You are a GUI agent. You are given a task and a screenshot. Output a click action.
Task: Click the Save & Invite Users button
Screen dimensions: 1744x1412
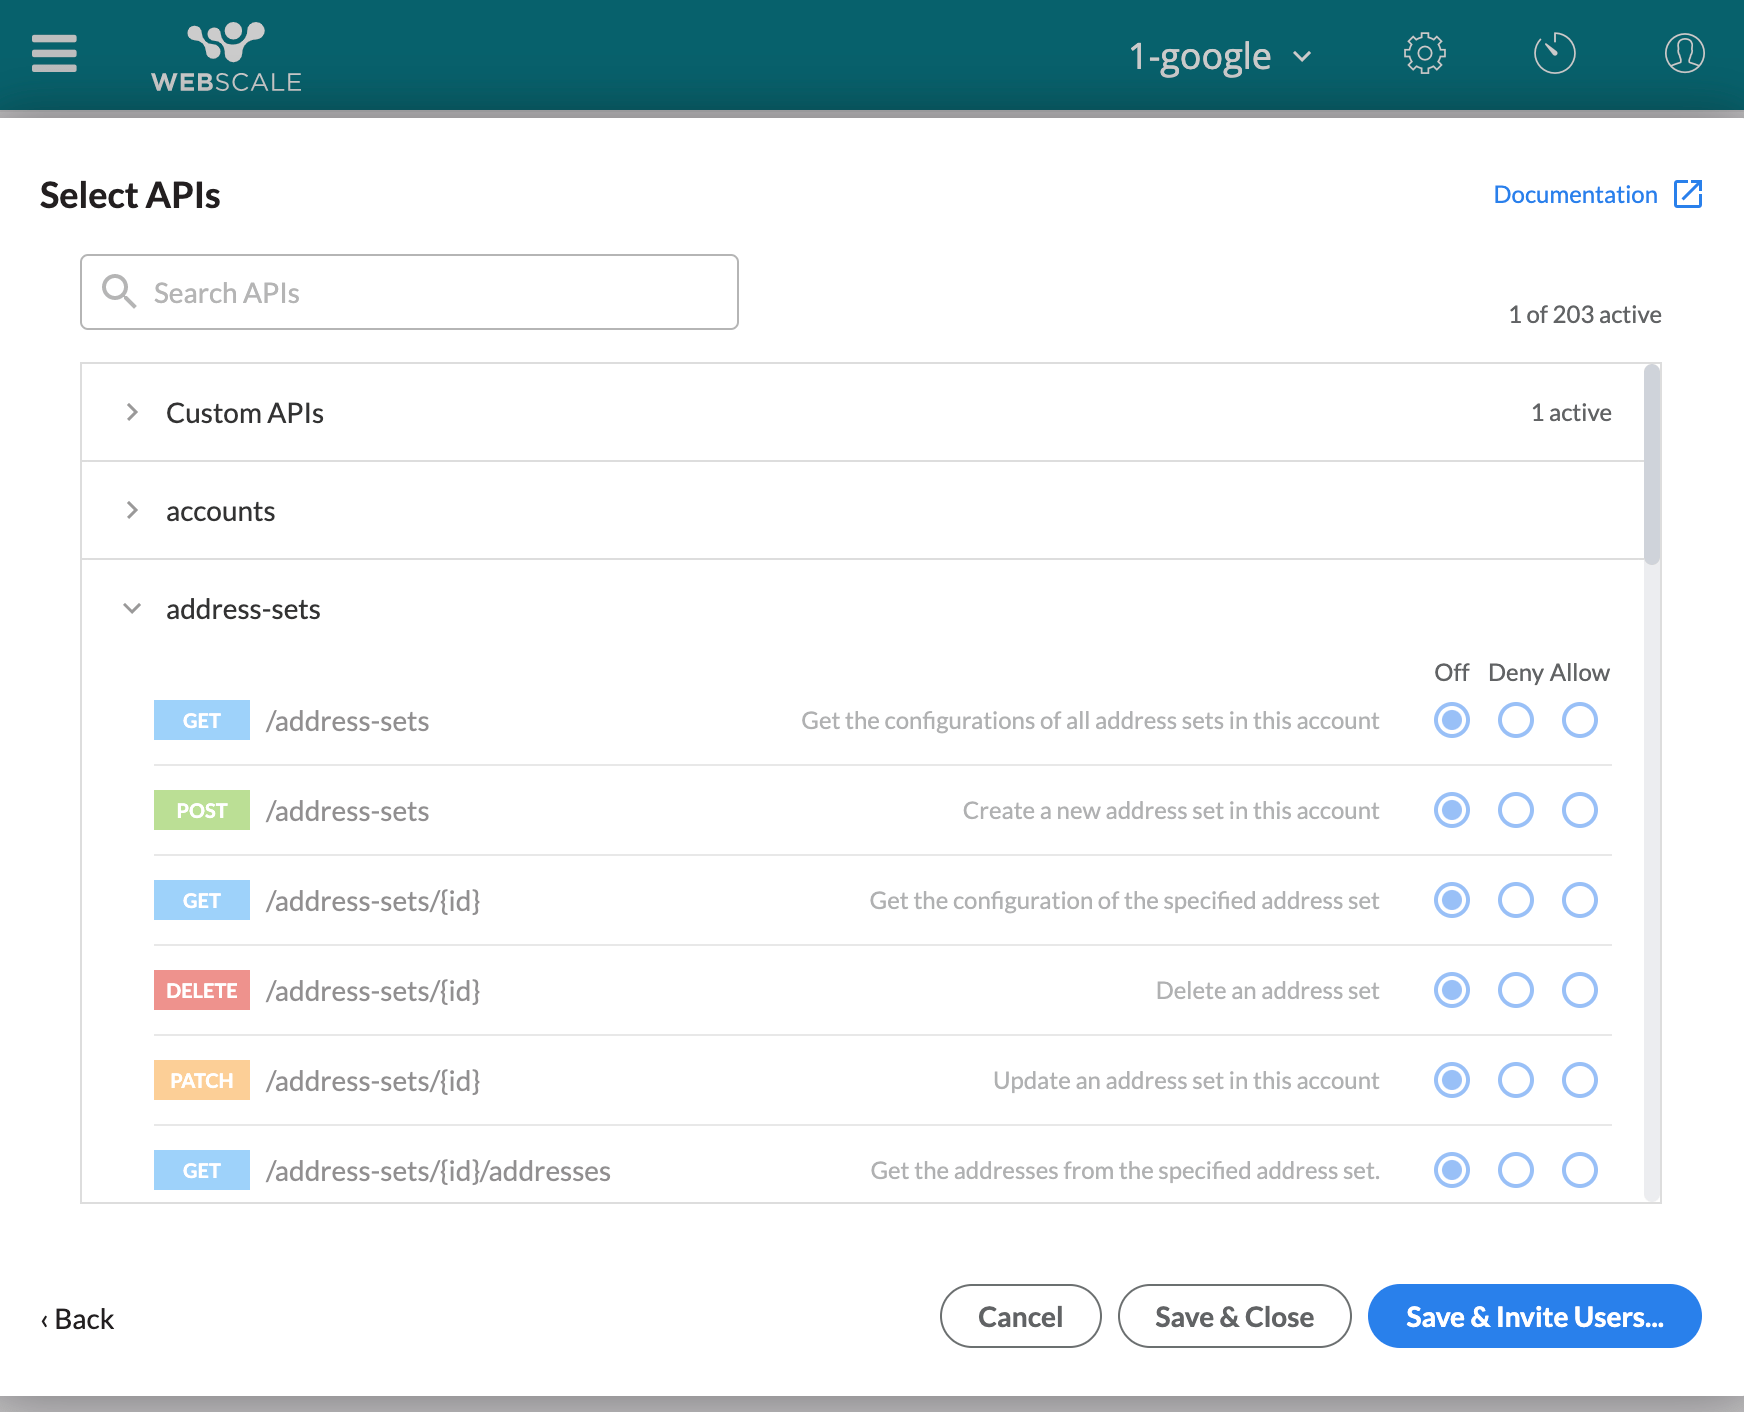coord(1533,1316)
